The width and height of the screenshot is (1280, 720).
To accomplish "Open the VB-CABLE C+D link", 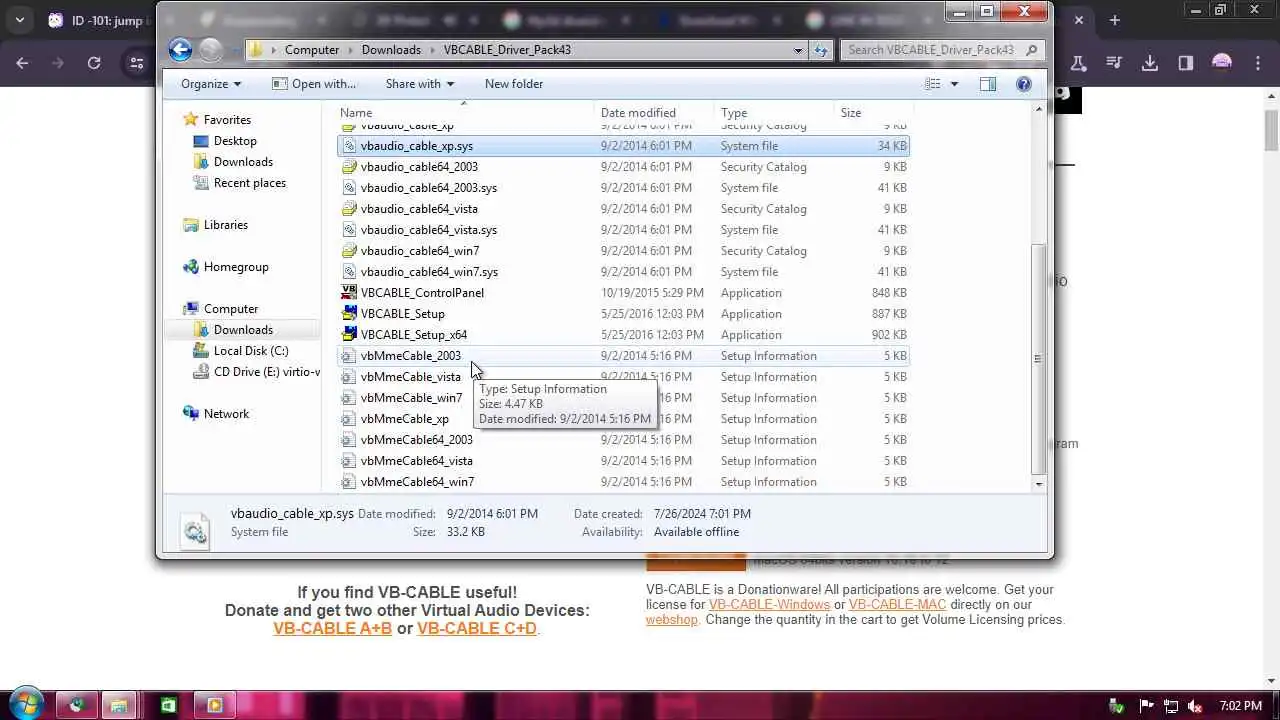I will coord(477,628).
